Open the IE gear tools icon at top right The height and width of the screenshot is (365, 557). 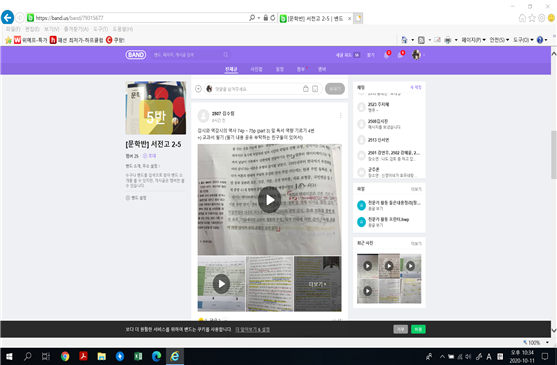click(541, 18)
